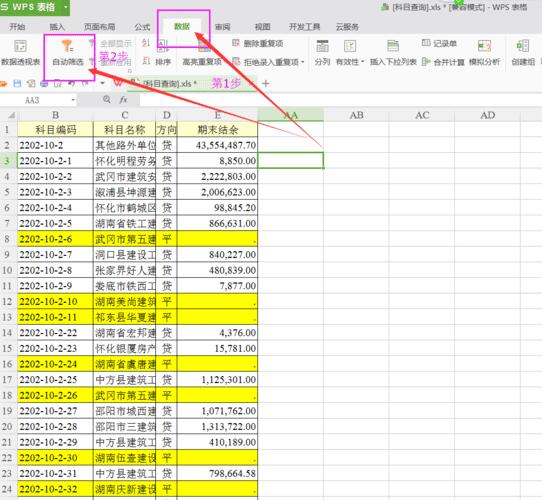Switch to the 审阅 tab
542x500 pixels.
point(223,27)
